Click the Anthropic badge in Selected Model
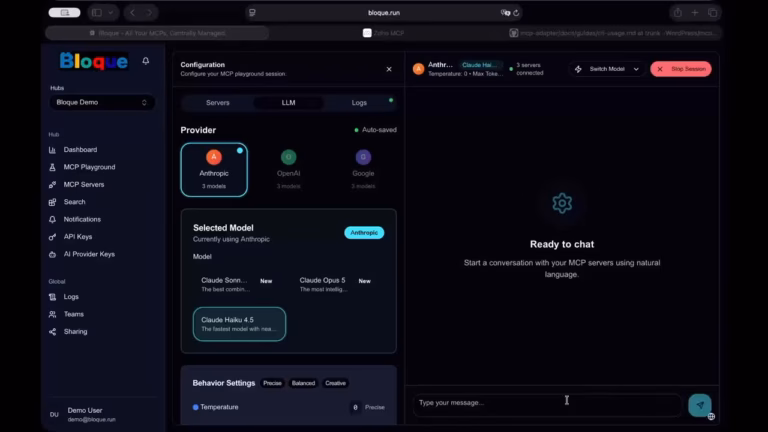The width and height of the screenshot is (768, 432). click(364, 233)
